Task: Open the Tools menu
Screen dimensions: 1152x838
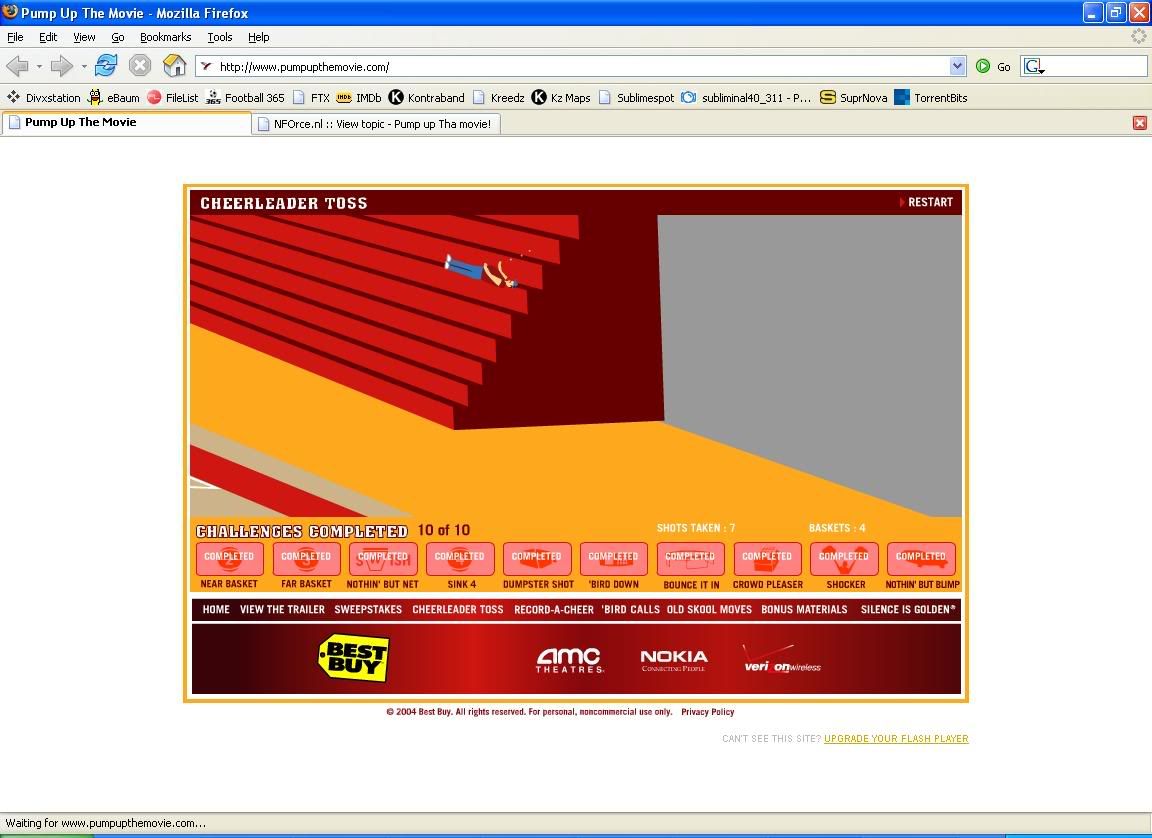Action: point(220,37)
